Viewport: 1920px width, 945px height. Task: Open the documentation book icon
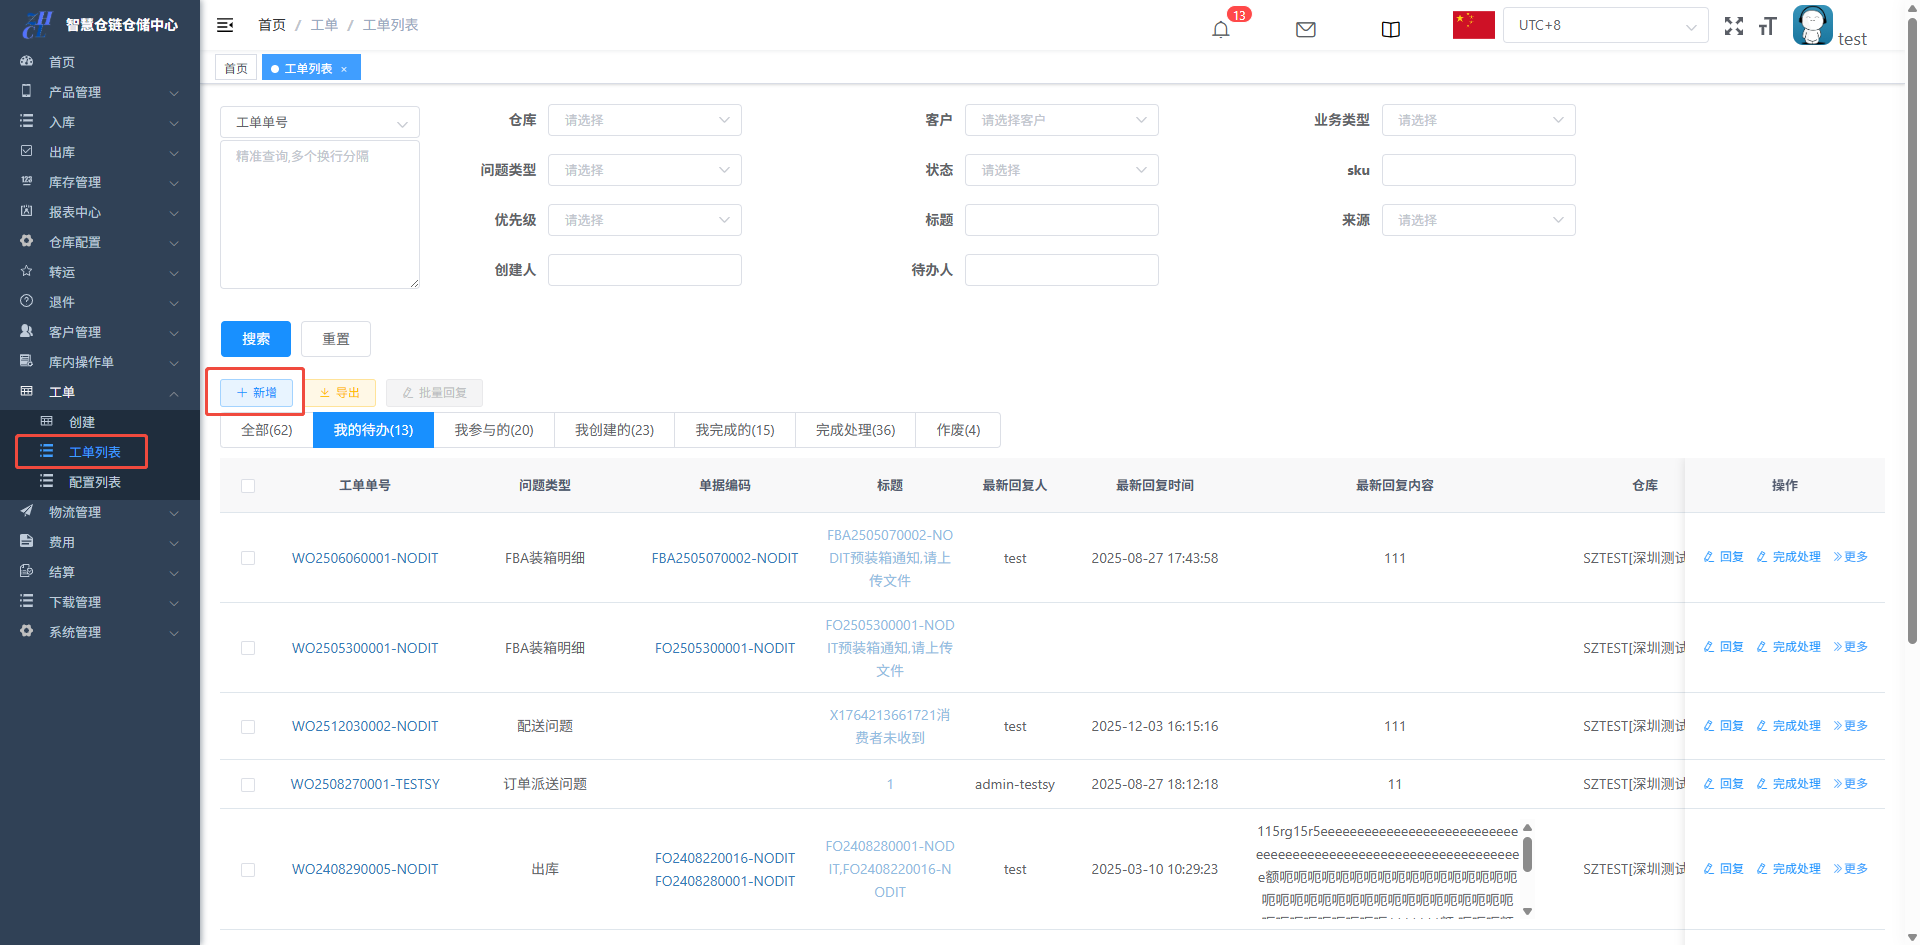coord(1390,29)
